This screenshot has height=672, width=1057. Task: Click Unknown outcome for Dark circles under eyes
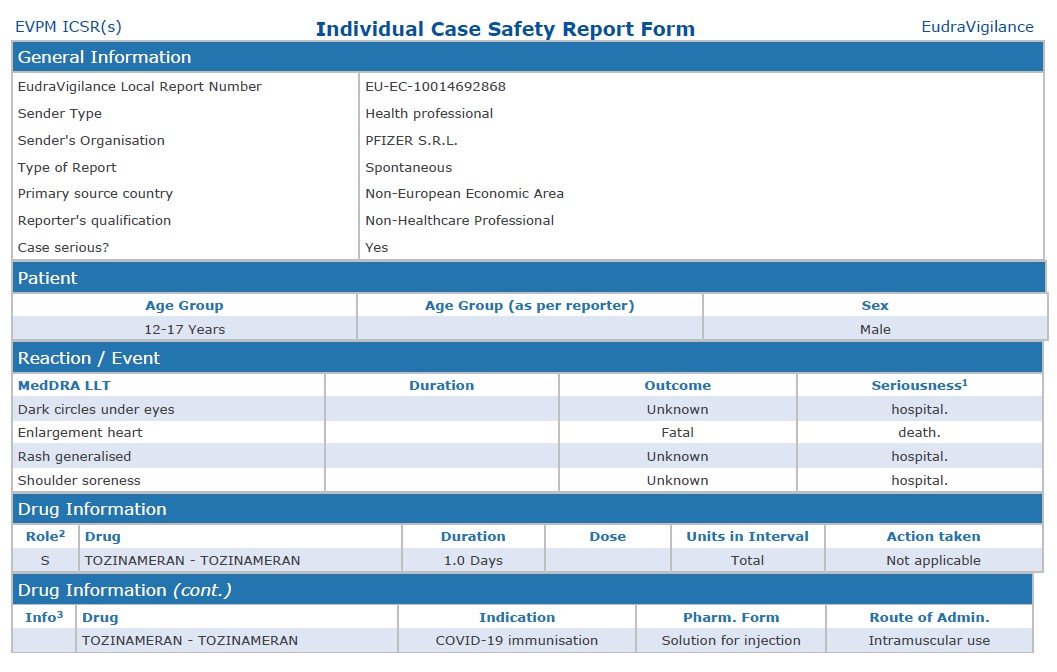[x=677, y=409]
